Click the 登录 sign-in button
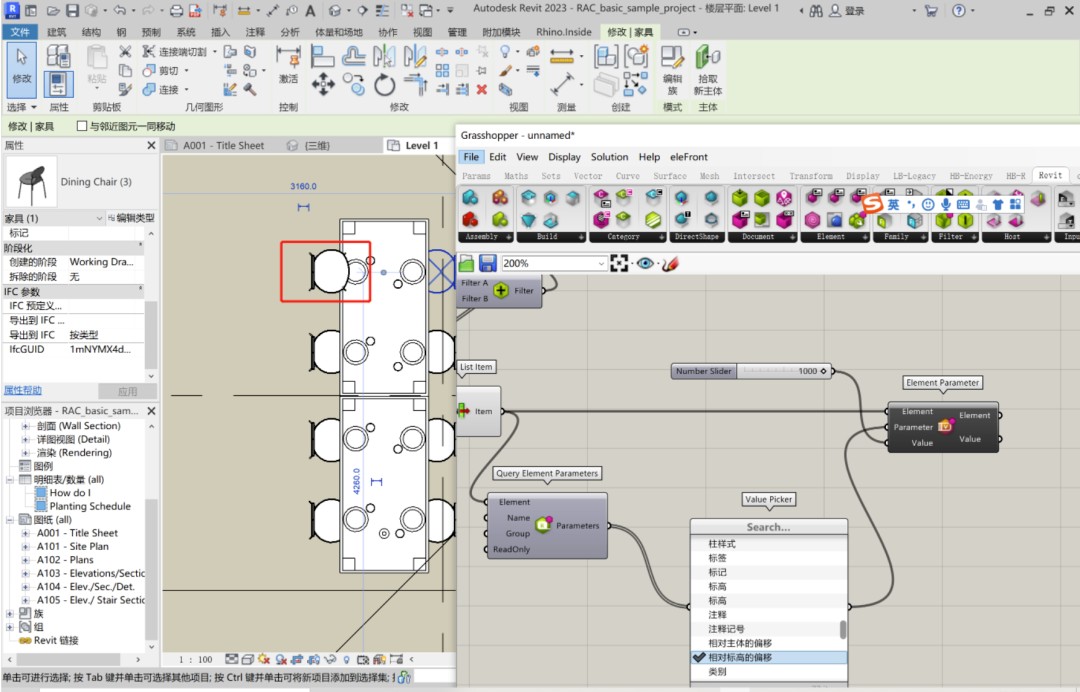 [847, 10]
